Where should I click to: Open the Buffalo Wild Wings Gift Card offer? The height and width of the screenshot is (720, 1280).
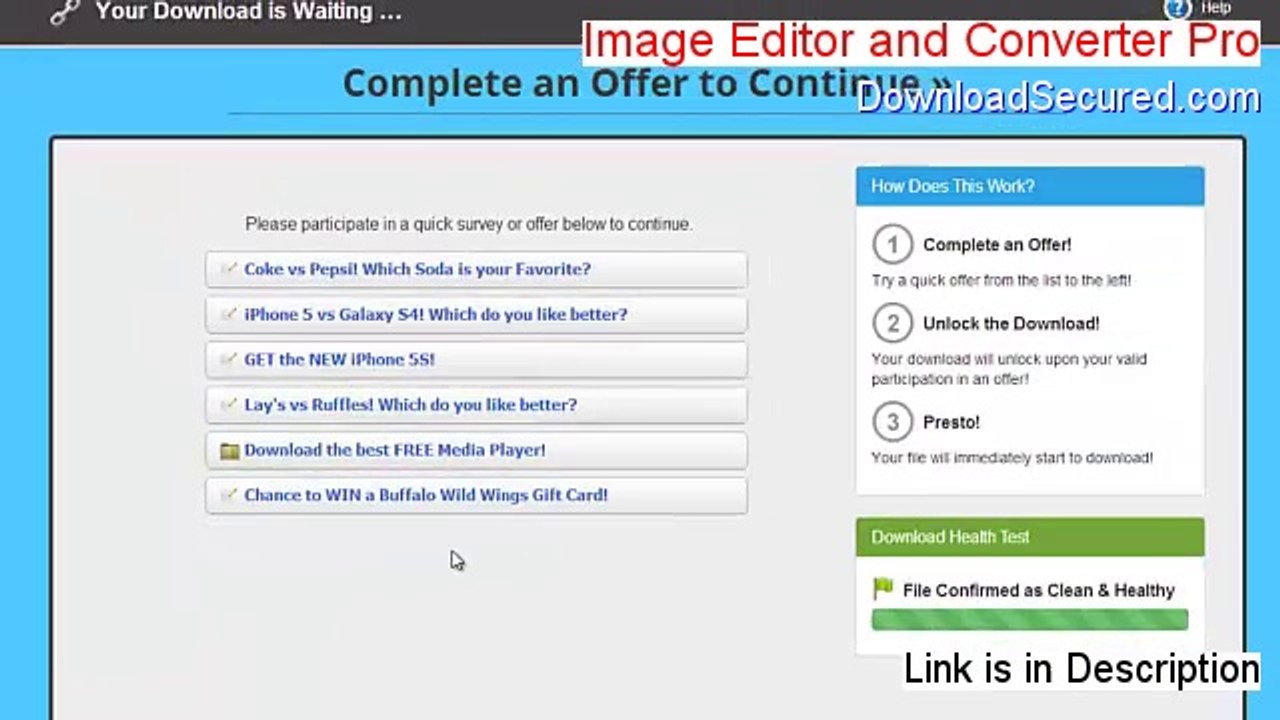click(476, 495)
